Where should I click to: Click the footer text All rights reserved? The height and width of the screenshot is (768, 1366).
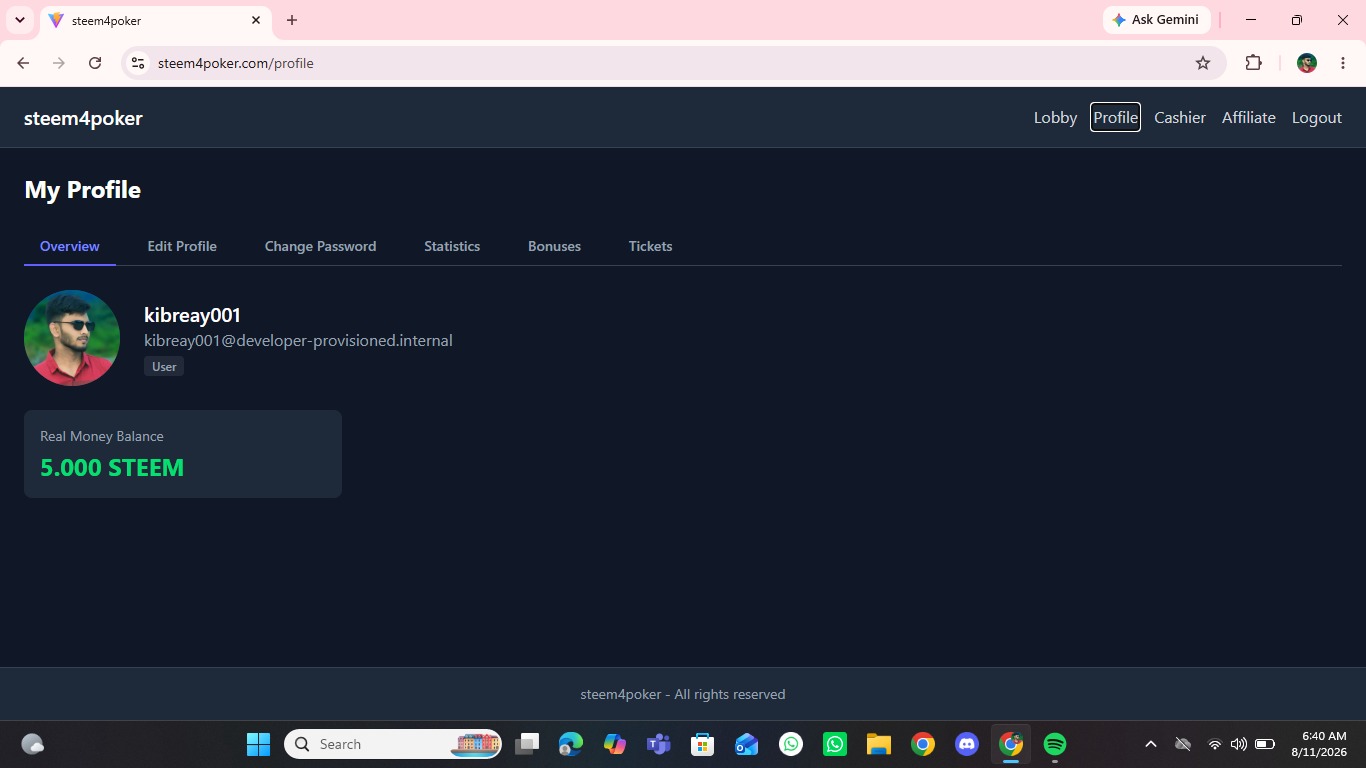click(730, 694)
